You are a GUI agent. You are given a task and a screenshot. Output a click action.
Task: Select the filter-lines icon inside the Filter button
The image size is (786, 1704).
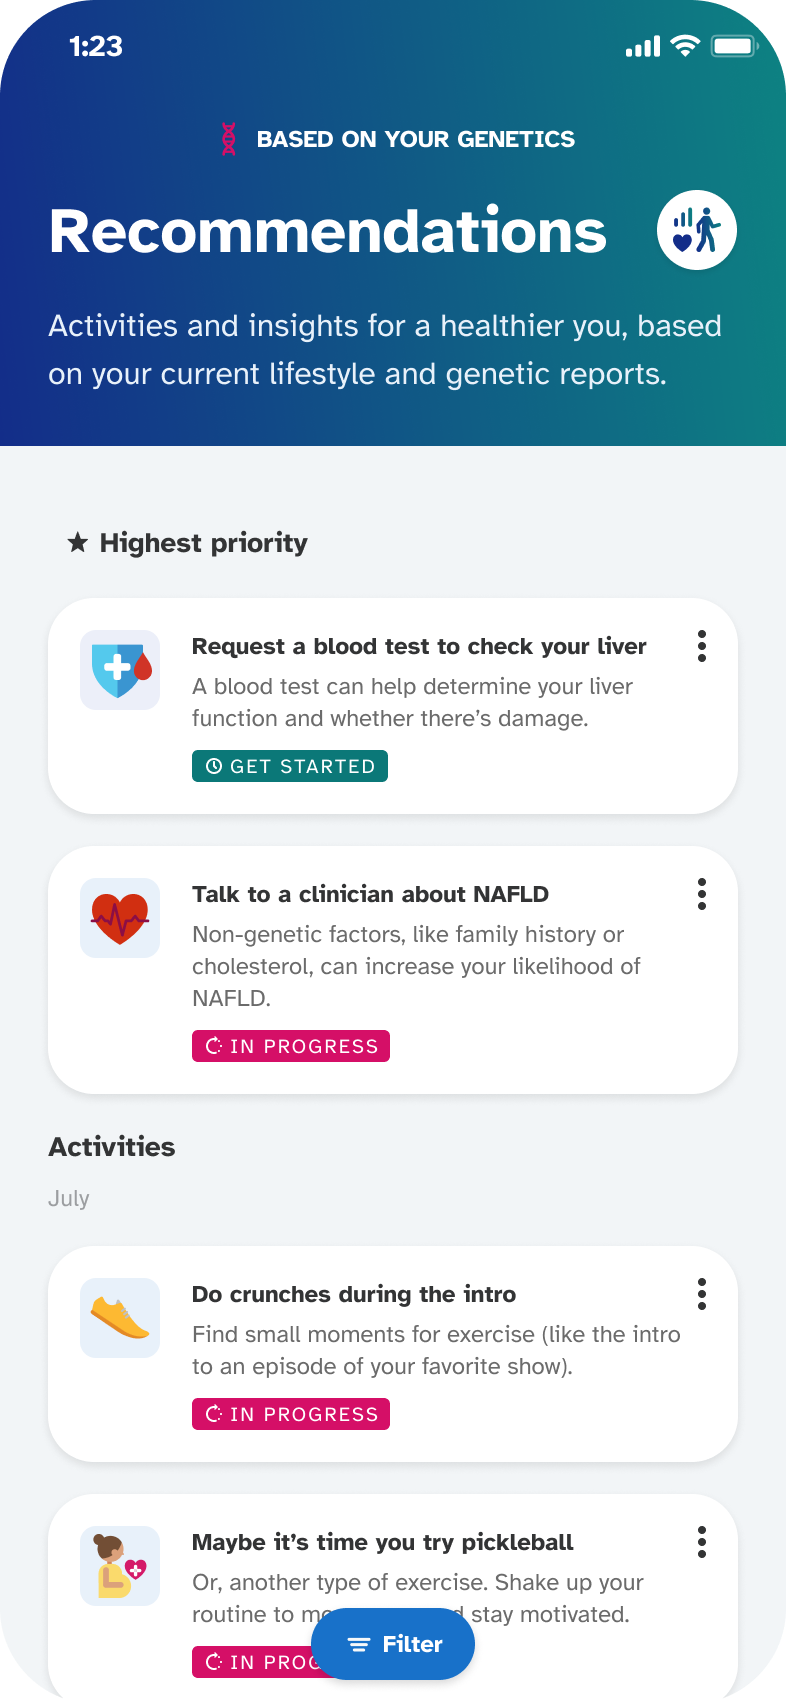357,1643
